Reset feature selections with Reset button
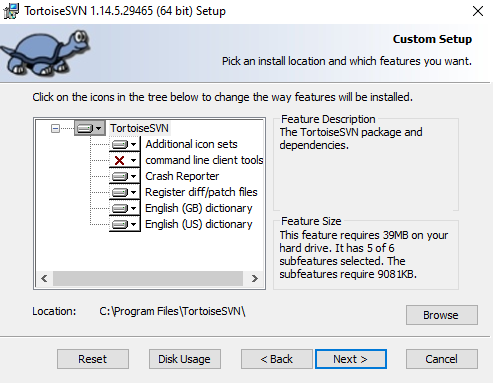The width and height of the screenshot is (493, 383). tap(93, 359)
